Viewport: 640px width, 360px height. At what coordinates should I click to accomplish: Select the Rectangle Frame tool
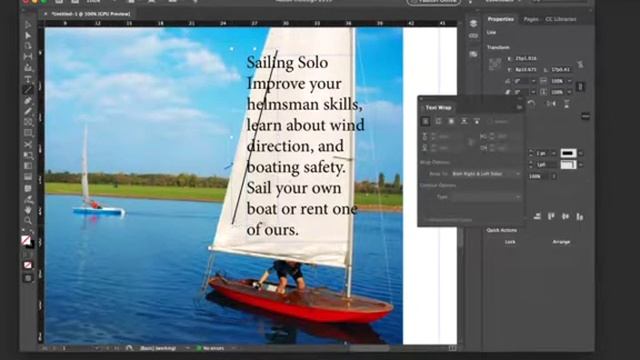click(x=28, y=122)
